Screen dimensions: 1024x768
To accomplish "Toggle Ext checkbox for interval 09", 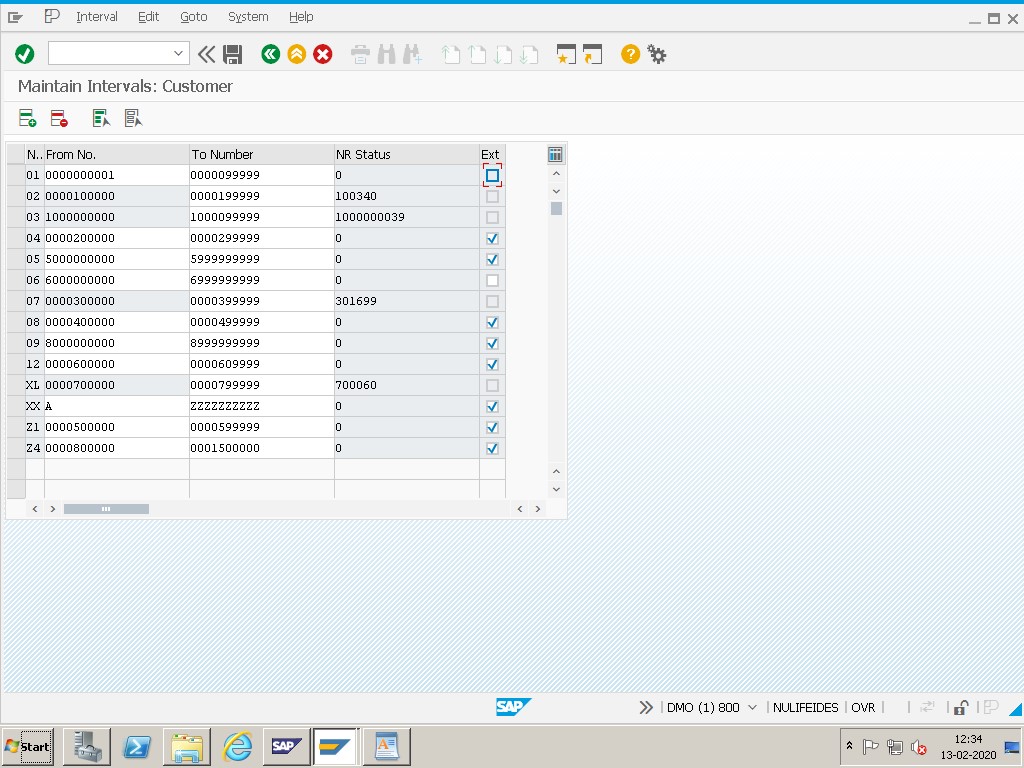I will click(x=492, y=343).
